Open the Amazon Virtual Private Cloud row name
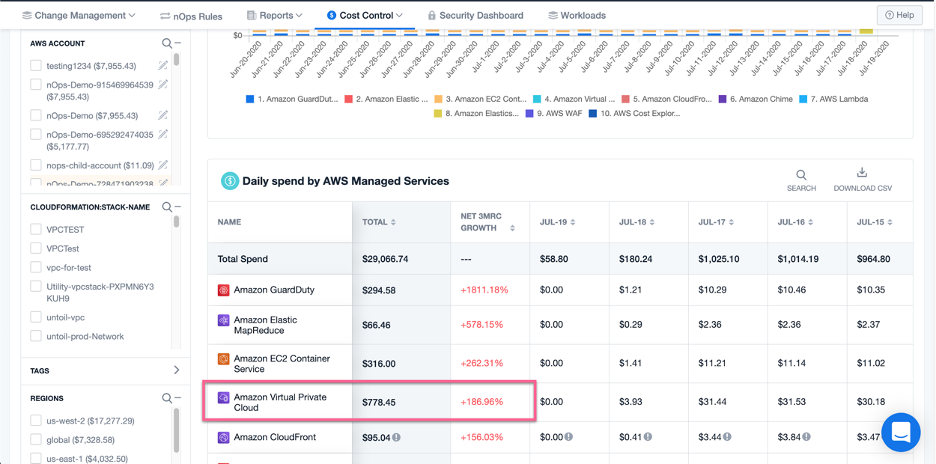Viewport: 936px width, 464px height. pos(280,402)
